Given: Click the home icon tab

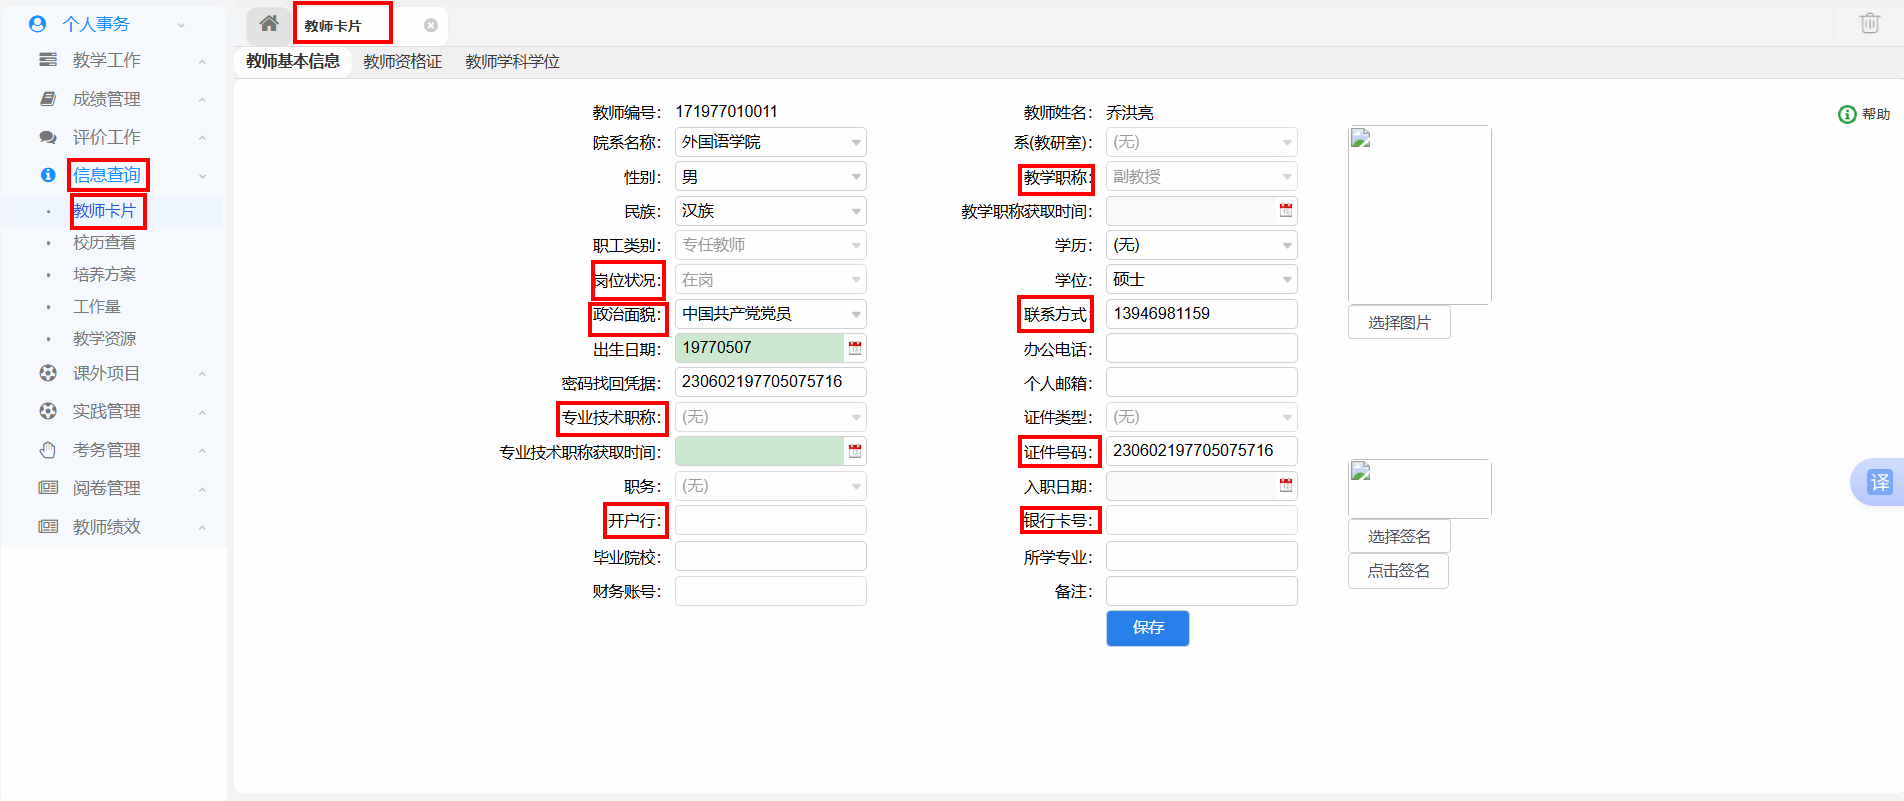Looking at the screenshot, I should [269, 24].
